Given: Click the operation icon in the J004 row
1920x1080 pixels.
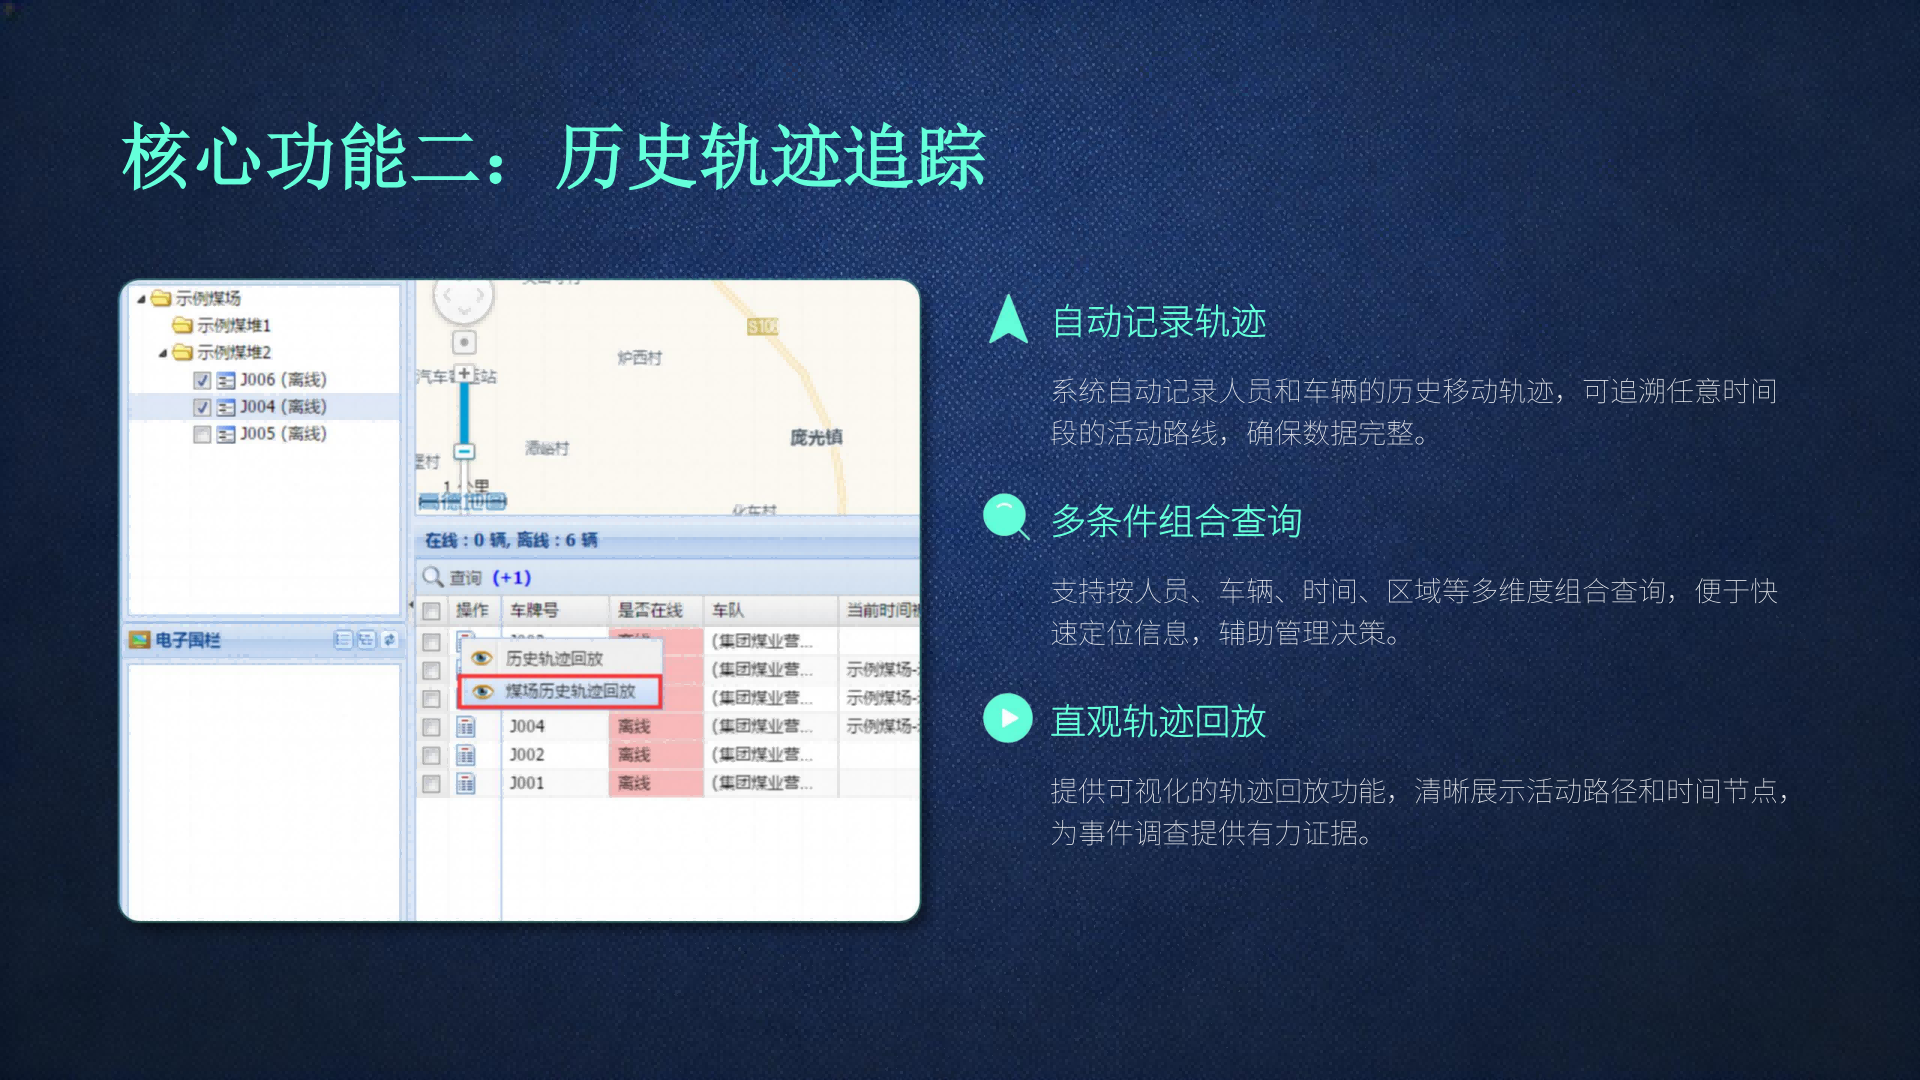Looking at the screenshot, I should click(466, 727).
